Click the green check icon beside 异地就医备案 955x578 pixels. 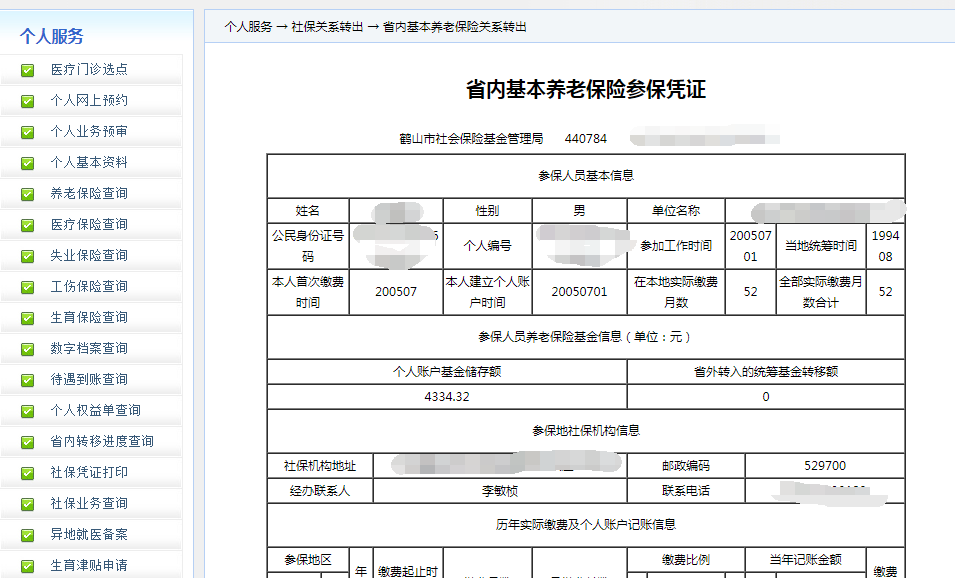pyautogui.click(x=25, y=535)
